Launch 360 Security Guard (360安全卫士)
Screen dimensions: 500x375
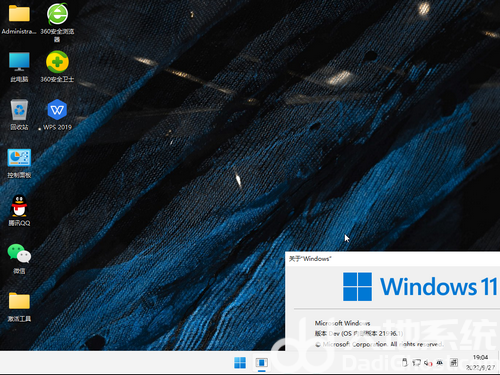click(x=57, y=67)
